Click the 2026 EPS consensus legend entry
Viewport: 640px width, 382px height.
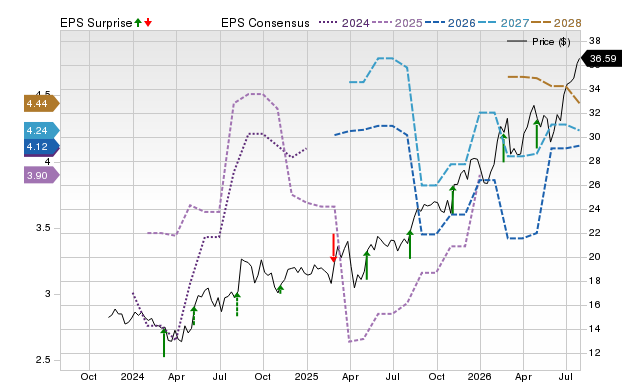tap(450, 23)
